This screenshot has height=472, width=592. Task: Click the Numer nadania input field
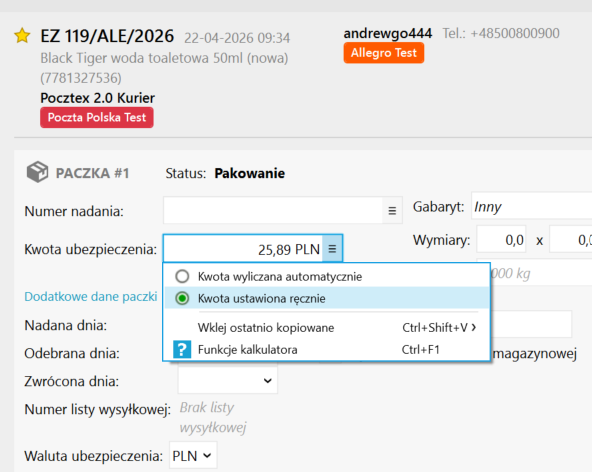[273, 210]
